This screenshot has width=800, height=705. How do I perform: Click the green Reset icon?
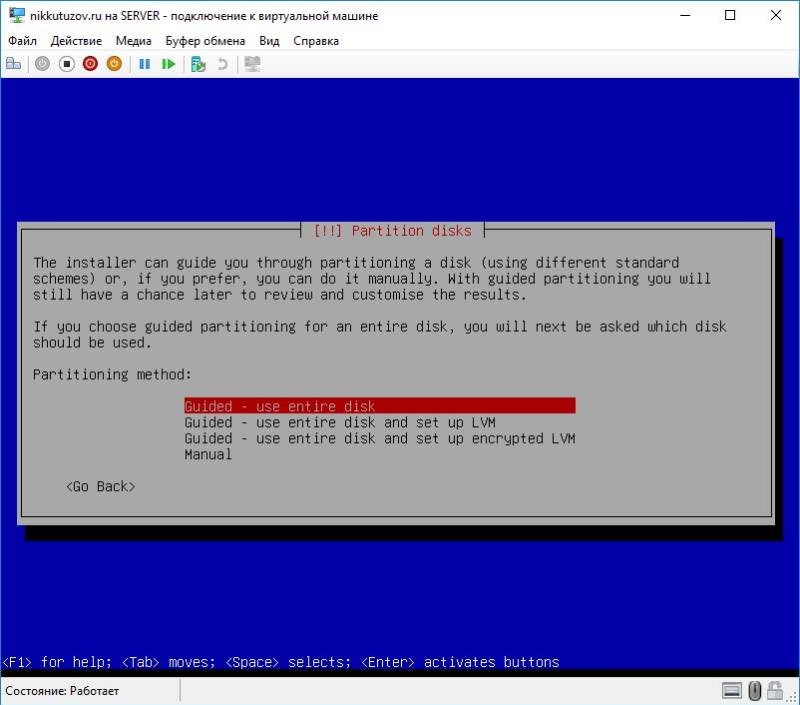click(168, 64)
